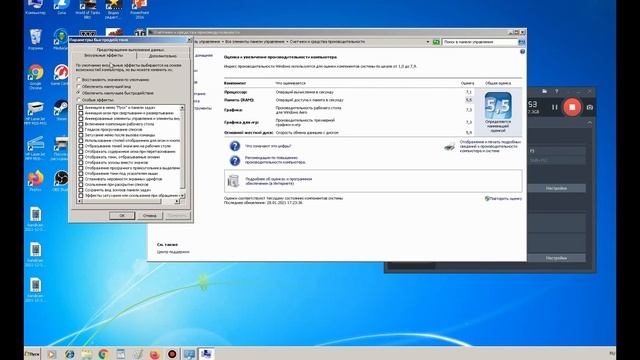This screenshot has width=640, height=360.
Task: Click the 5,5 overall score badge
Action: click(x=498, y=106)
